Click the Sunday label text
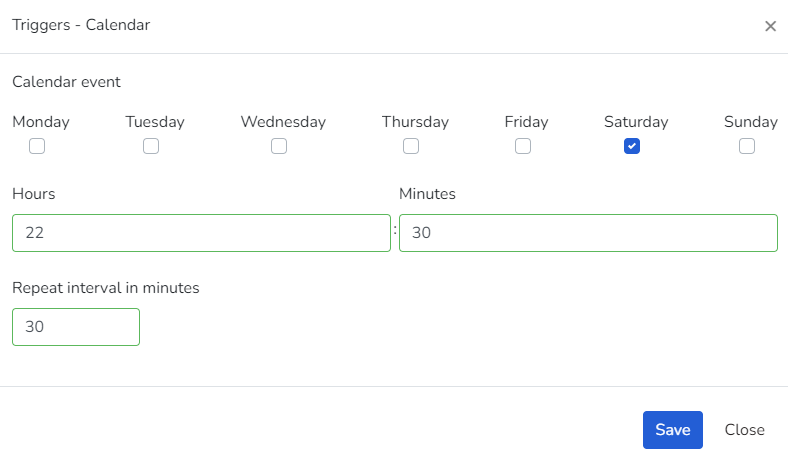The image size is (788, 463). tap(750, 122)
